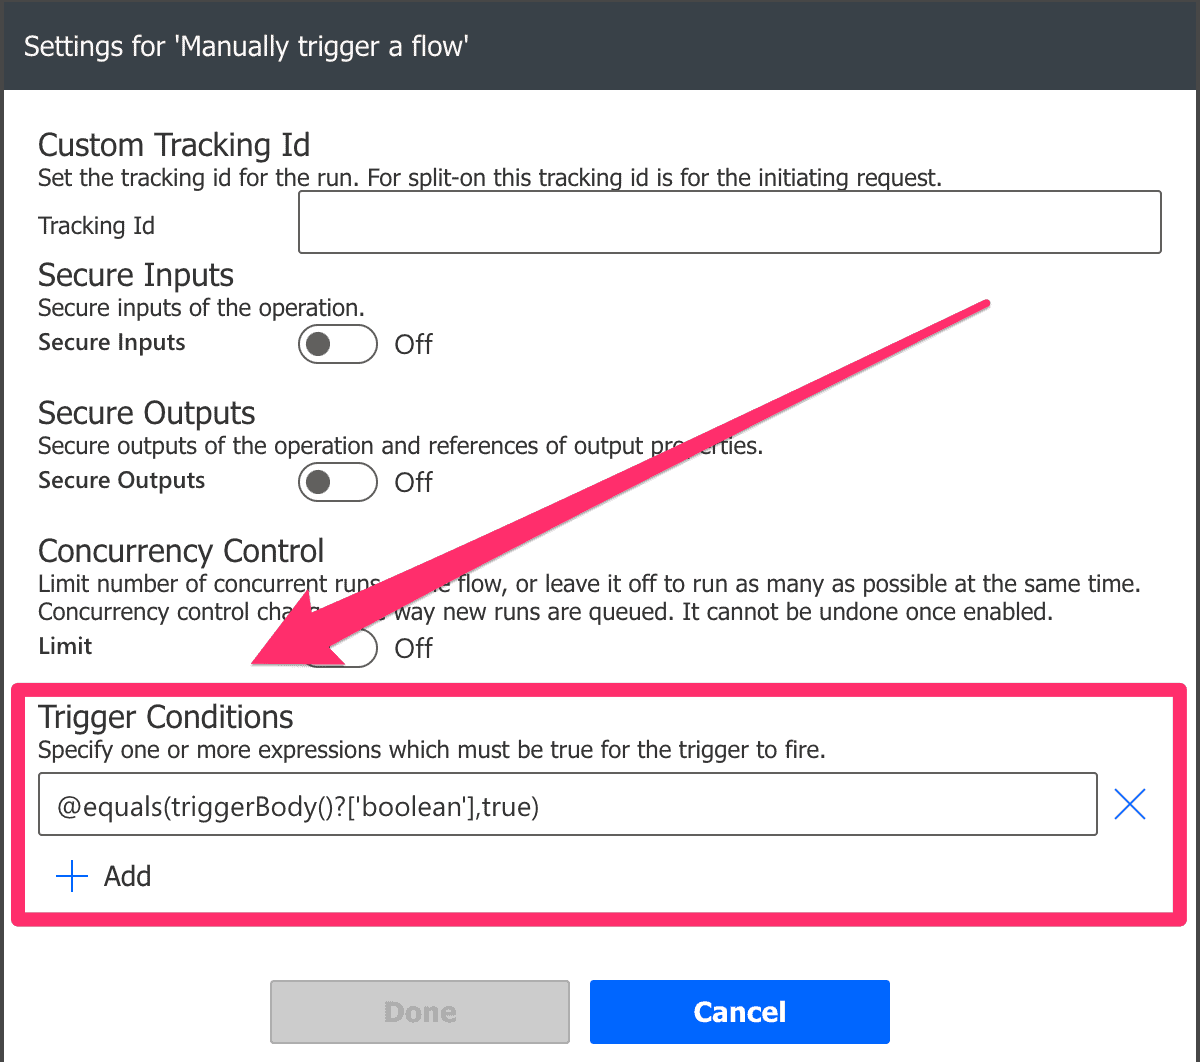Click the plus icon beside Add

70,876
